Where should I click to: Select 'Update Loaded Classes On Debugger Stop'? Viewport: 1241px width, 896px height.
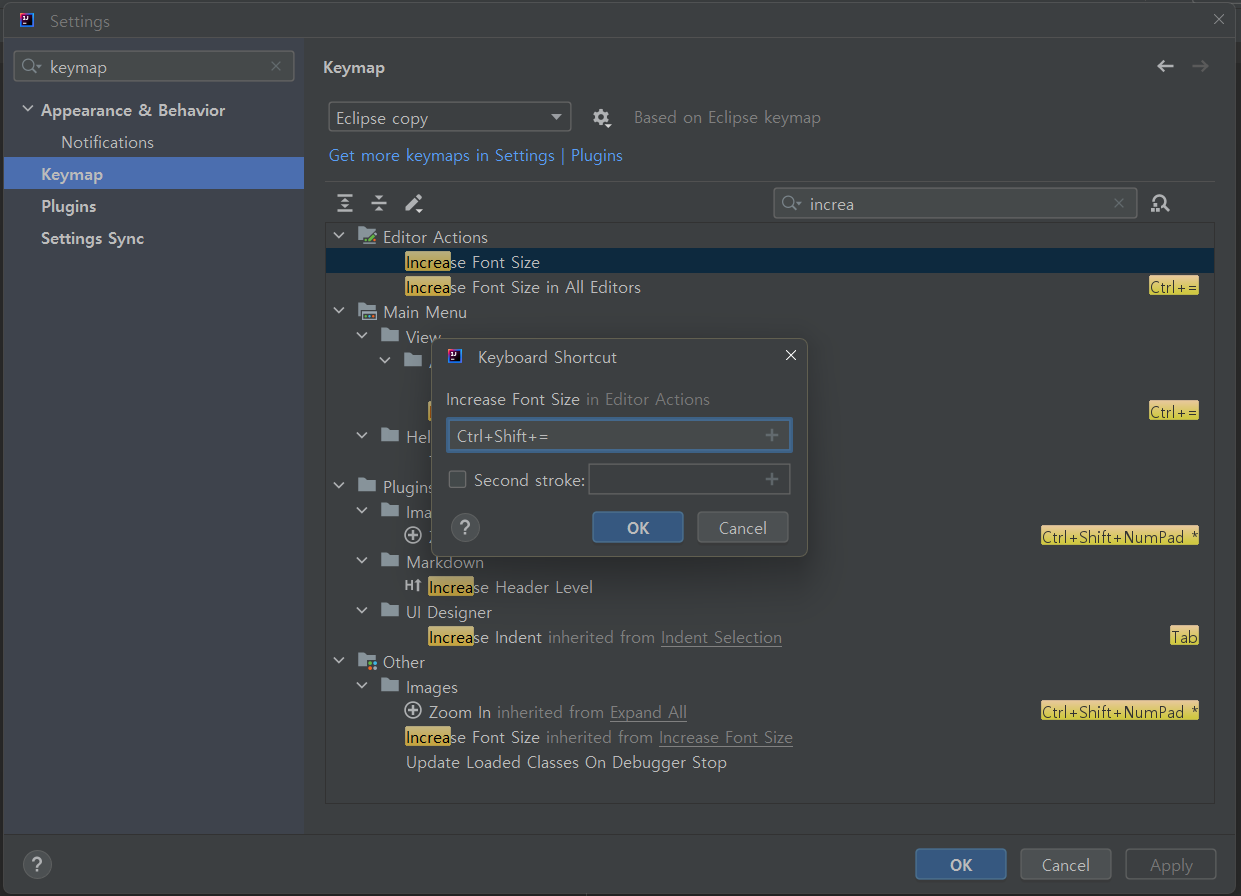click(770, 762)
